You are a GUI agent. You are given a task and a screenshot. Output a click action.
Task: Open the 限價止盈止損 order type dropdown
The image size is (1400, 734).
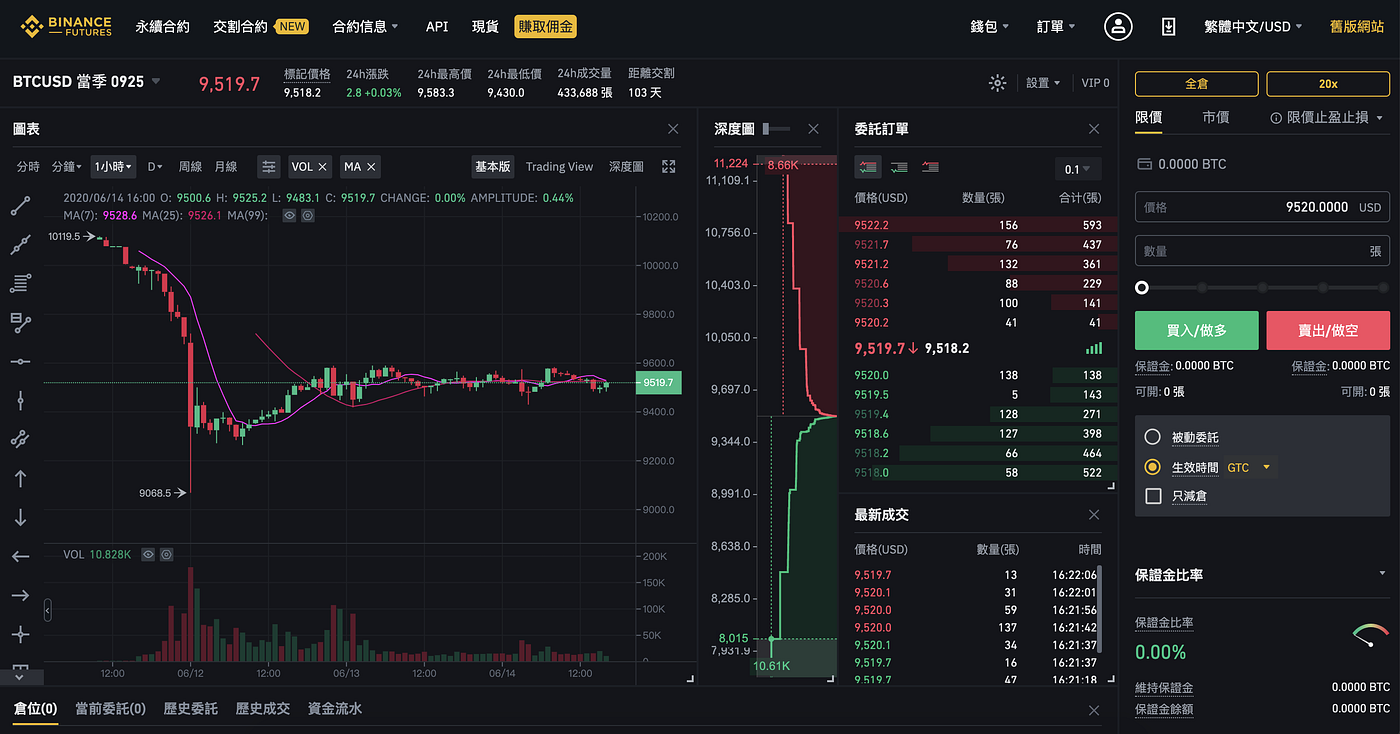pyautogui.click(x=1328, y=118)
